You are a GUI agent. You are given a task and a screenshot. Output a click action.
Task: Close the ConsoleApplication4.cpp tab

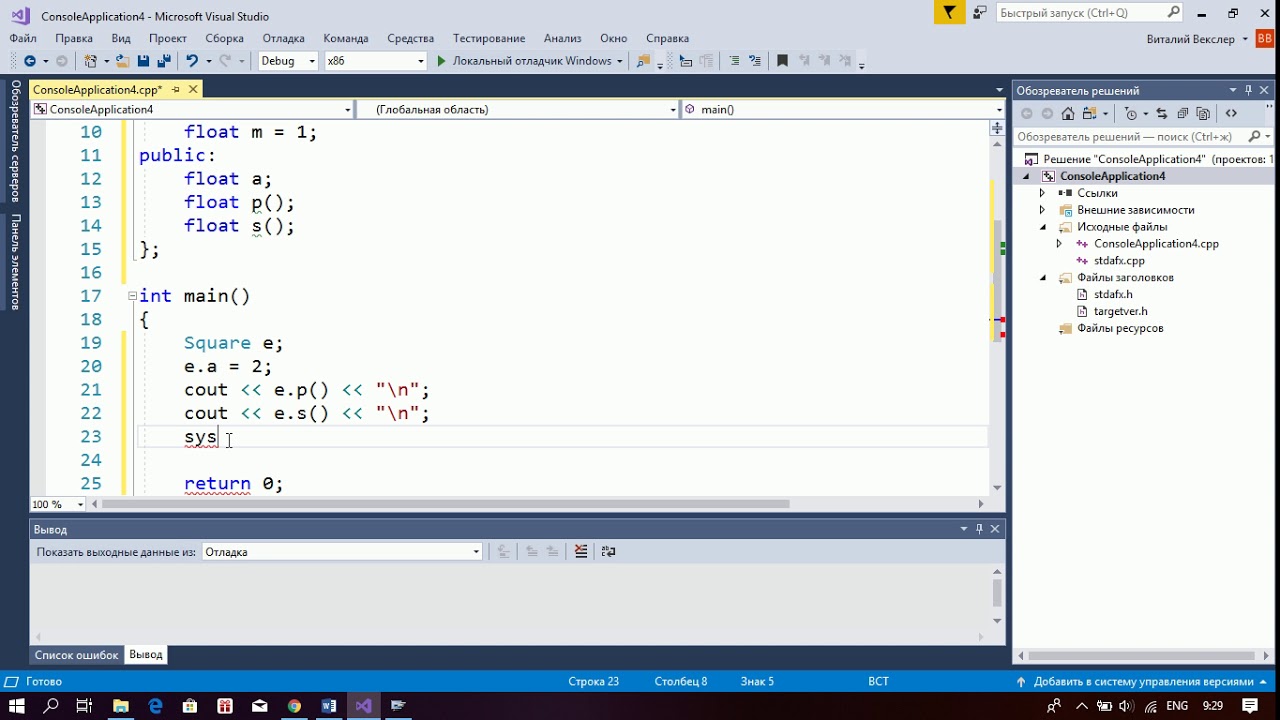[x=193, y=89]
